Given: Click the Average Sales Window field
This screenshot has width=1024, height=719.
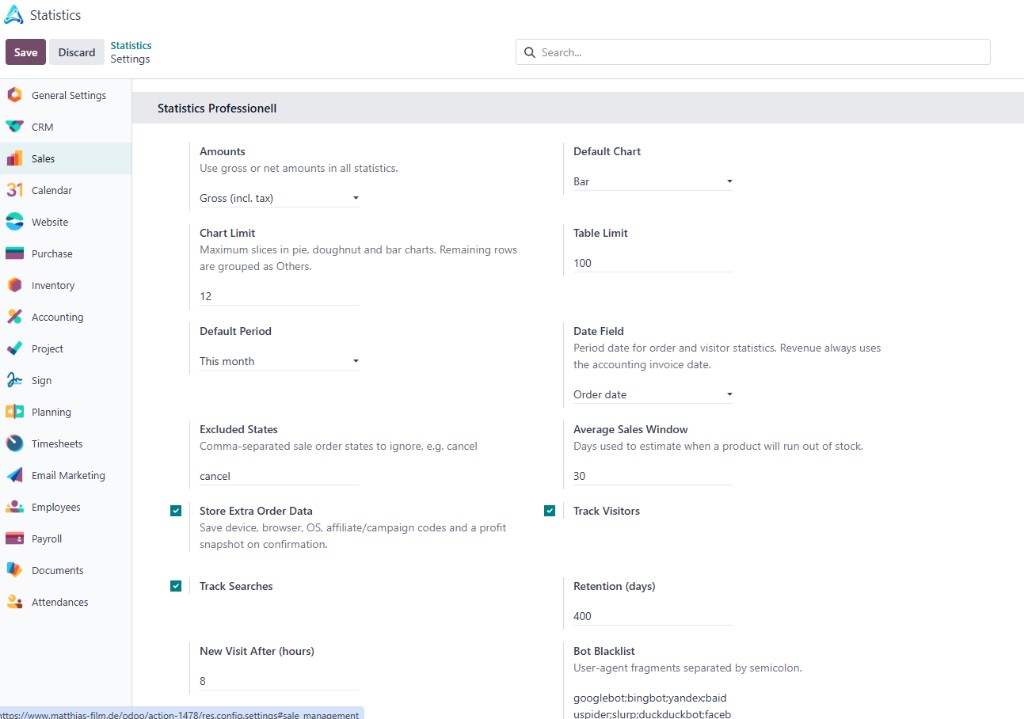Looking at the screenshot, I should (652, 476).
